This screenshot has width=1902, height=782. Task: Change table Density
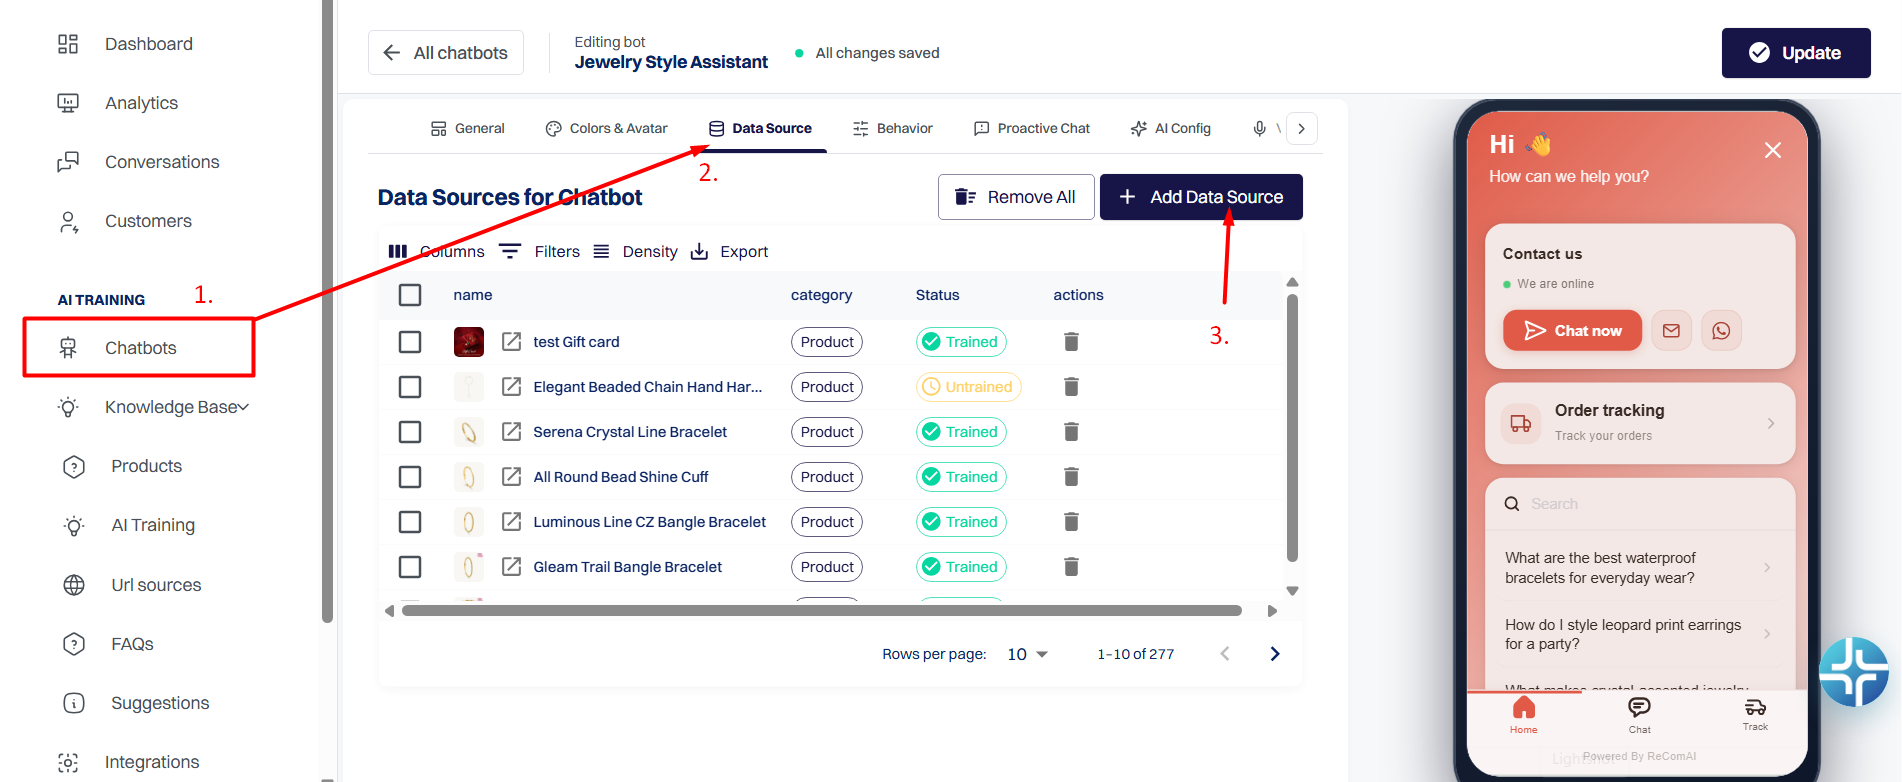pos(635,251)
